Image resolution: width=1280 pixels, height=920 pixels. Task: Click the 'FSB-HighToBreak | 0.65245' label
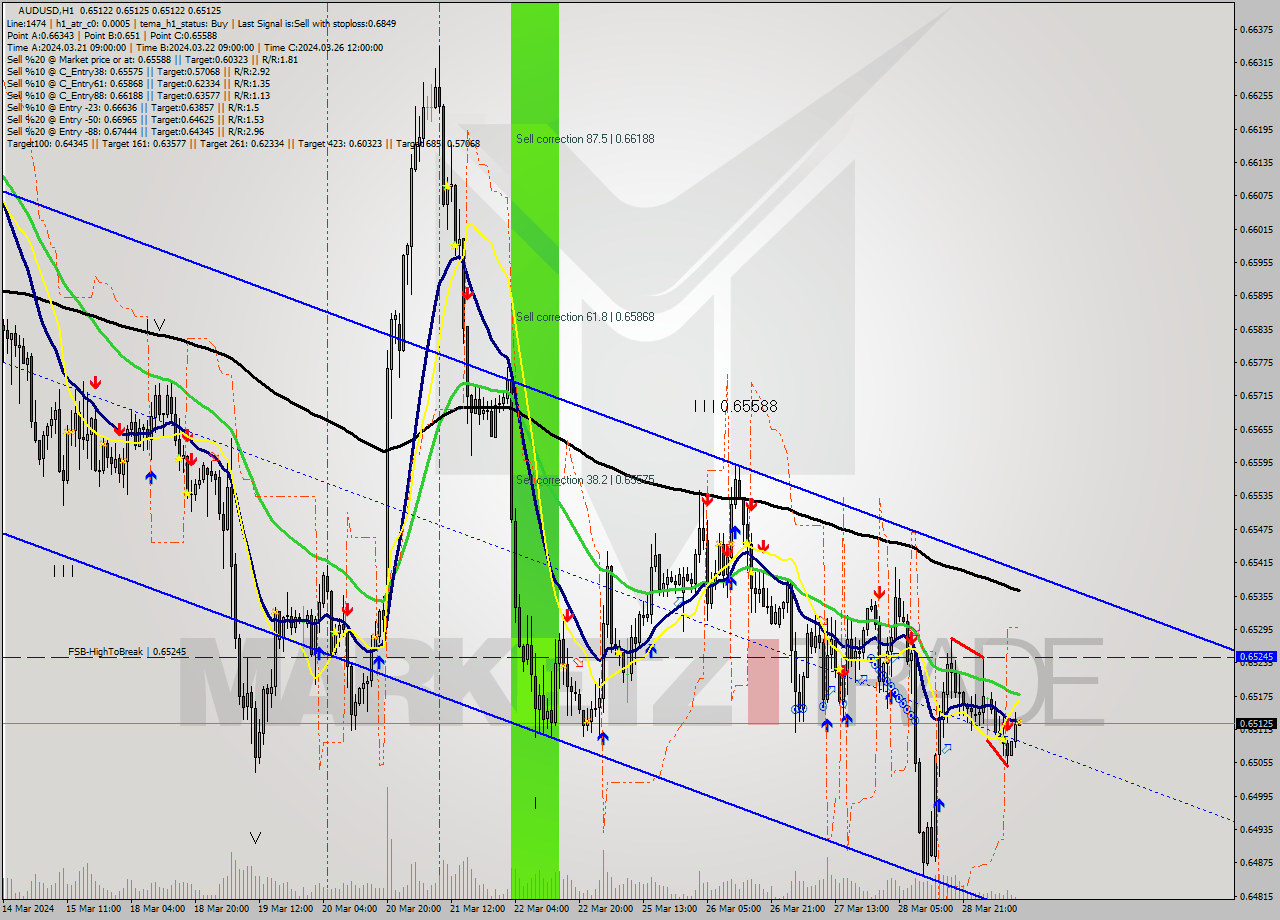pyautogui.click(x=127, y=651)
